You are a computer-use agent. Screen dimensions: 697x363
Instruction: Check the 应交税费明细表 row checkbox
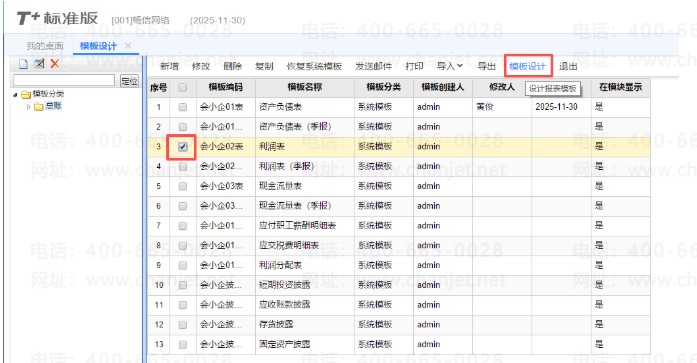pyautogui.click(x=183, y=245)
